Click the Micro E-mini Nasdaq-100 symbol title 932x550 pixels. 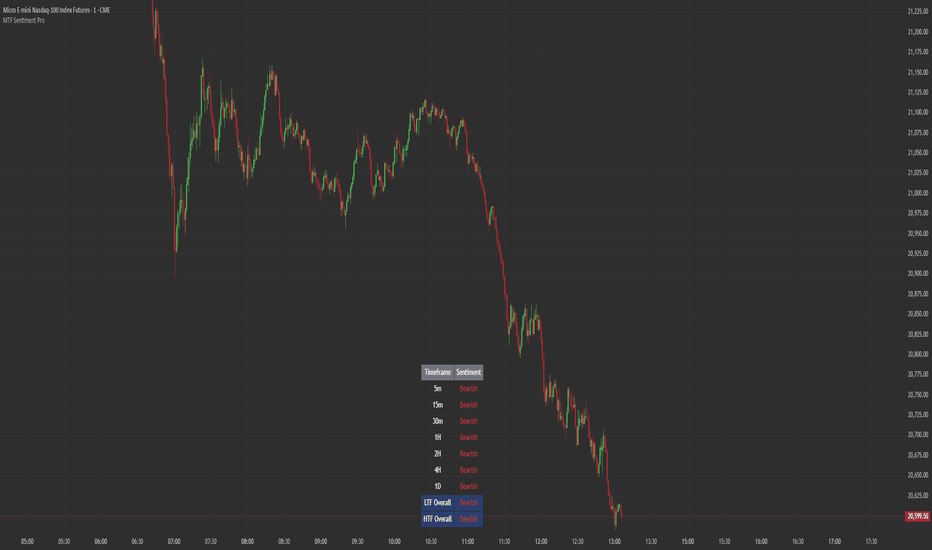(56, 10)
